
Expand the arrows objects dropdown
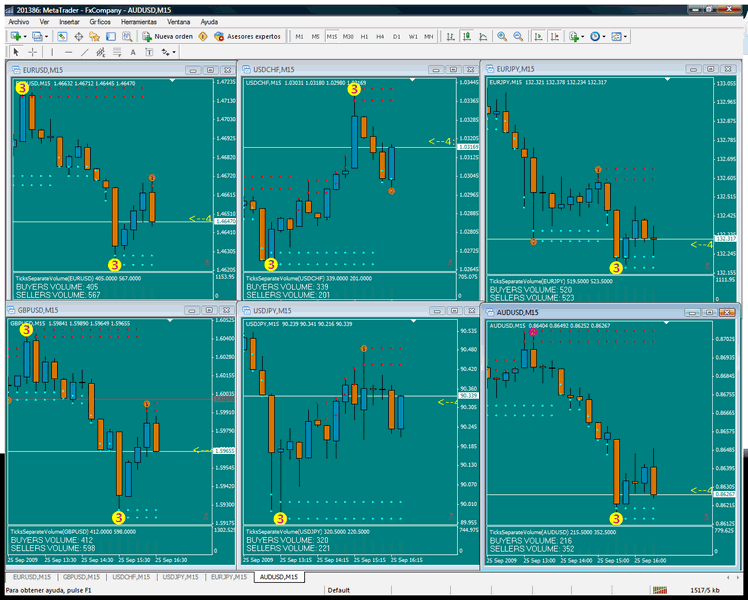click(173, 51)
